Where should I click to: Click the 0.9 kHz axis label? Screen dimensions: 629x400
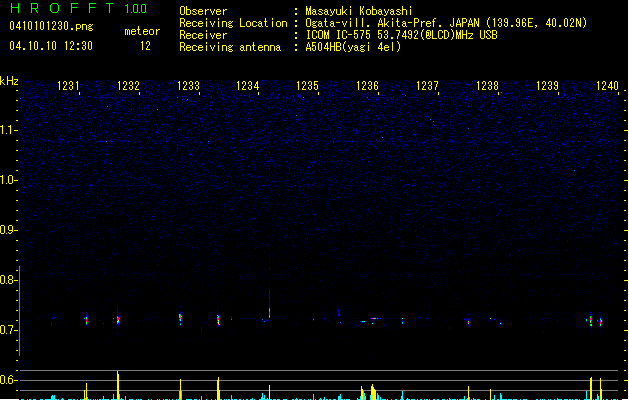(x=9, y=230)
